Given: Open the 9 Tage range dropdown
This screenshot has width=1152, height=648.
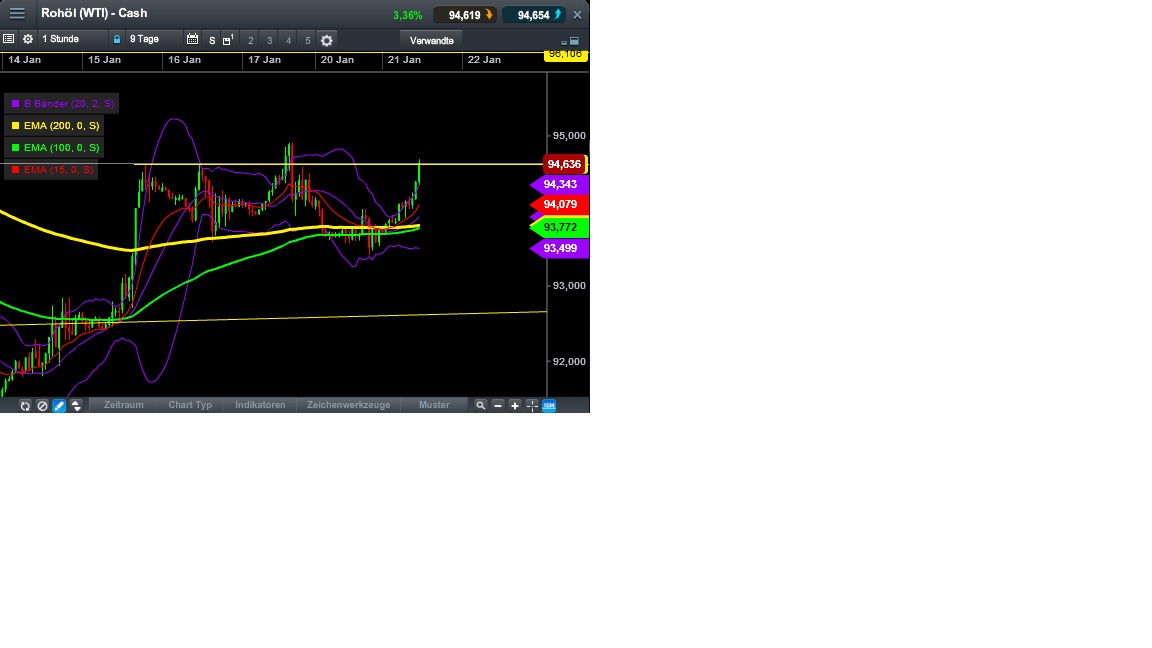Looking at the screenshot, I should pos(145,40).
